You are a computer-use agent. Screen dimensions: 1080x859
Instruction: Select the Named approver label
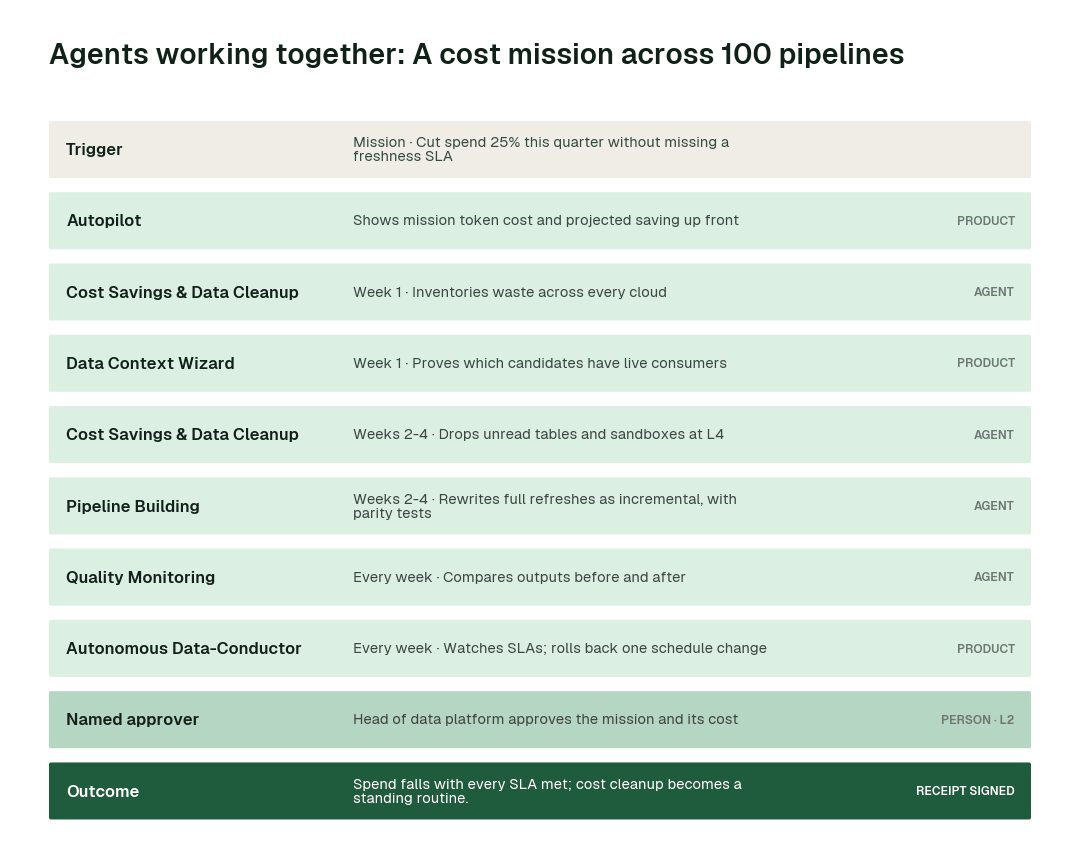click(x=132, y=720)
